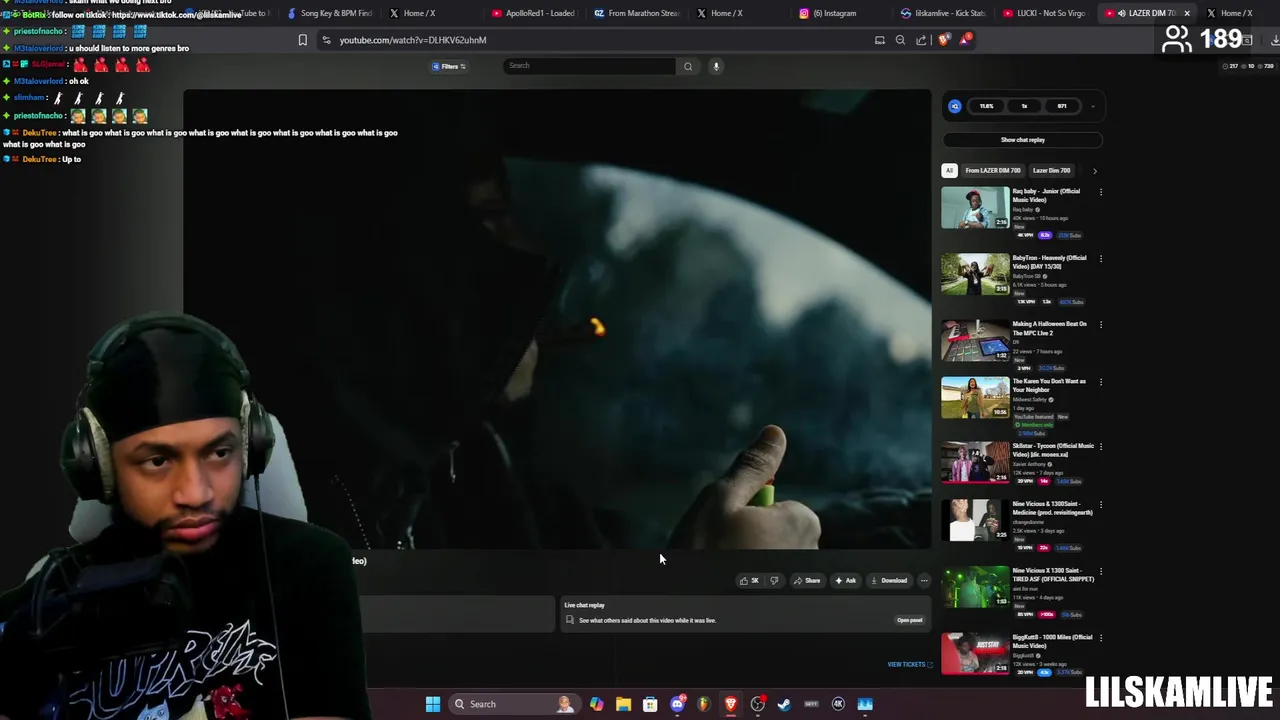Open Raq baby - Junior video thumbnail
1280x720 pixels.
tap(975, 208)
